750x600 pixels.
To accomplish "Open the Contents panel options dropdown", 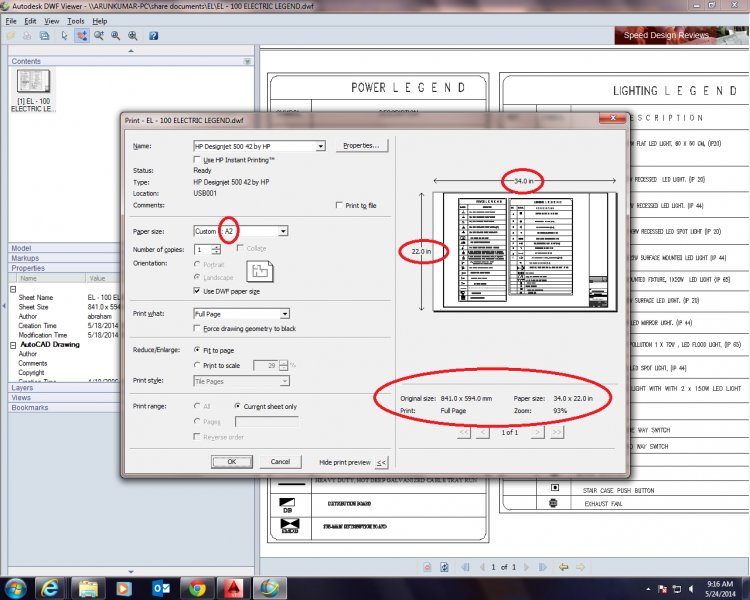I will (247, 61).
